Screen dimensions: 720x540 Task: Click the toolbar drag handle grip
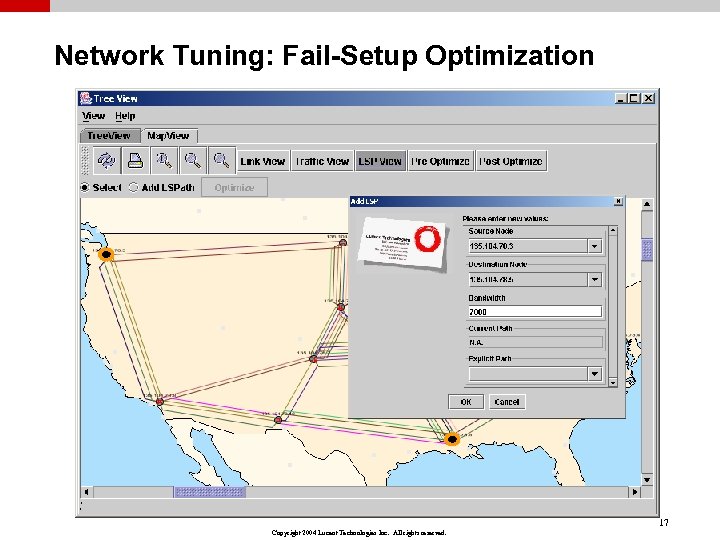(x=85, y=161)
